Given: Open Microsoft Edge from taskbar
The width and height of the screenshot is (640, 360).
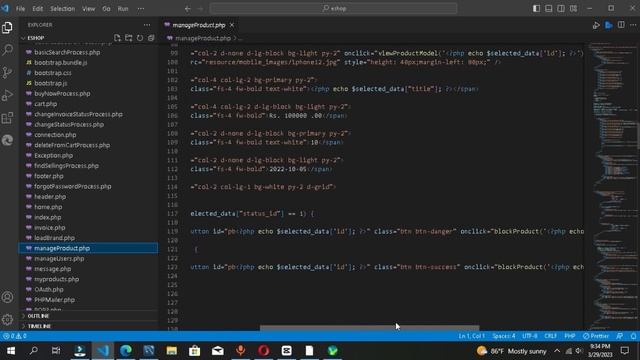Looking at the screenshot, I should pos(126,351).
